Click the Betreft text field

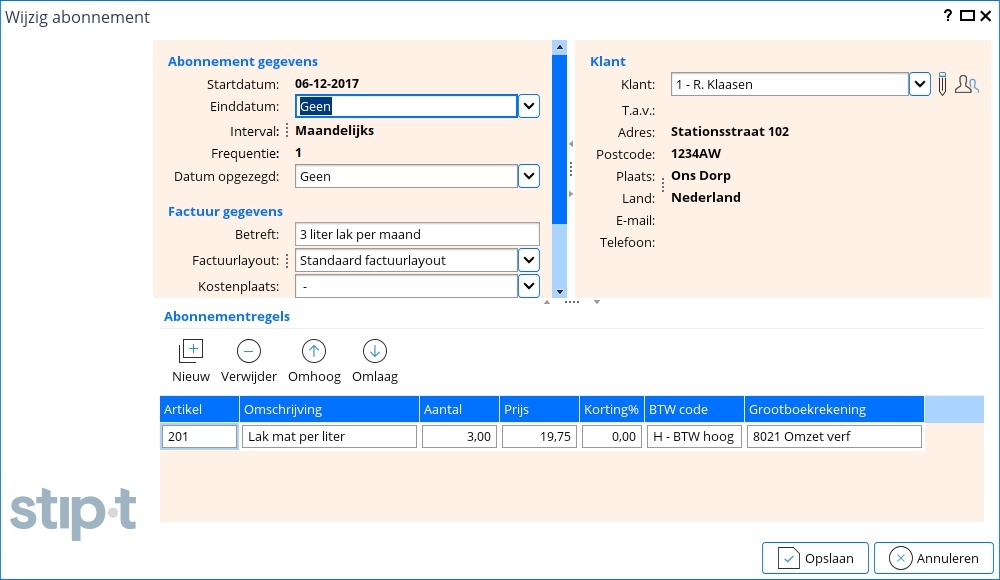417,235
